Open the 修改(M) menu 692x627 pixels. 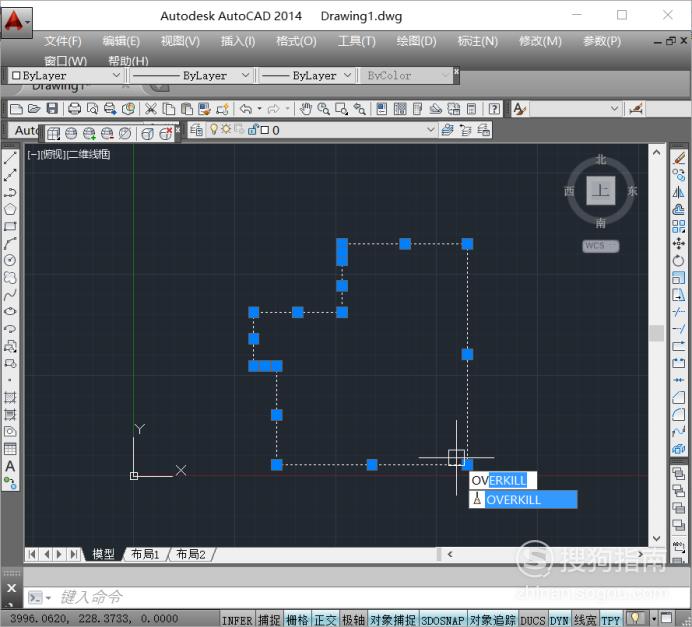[x=540, y=41]
